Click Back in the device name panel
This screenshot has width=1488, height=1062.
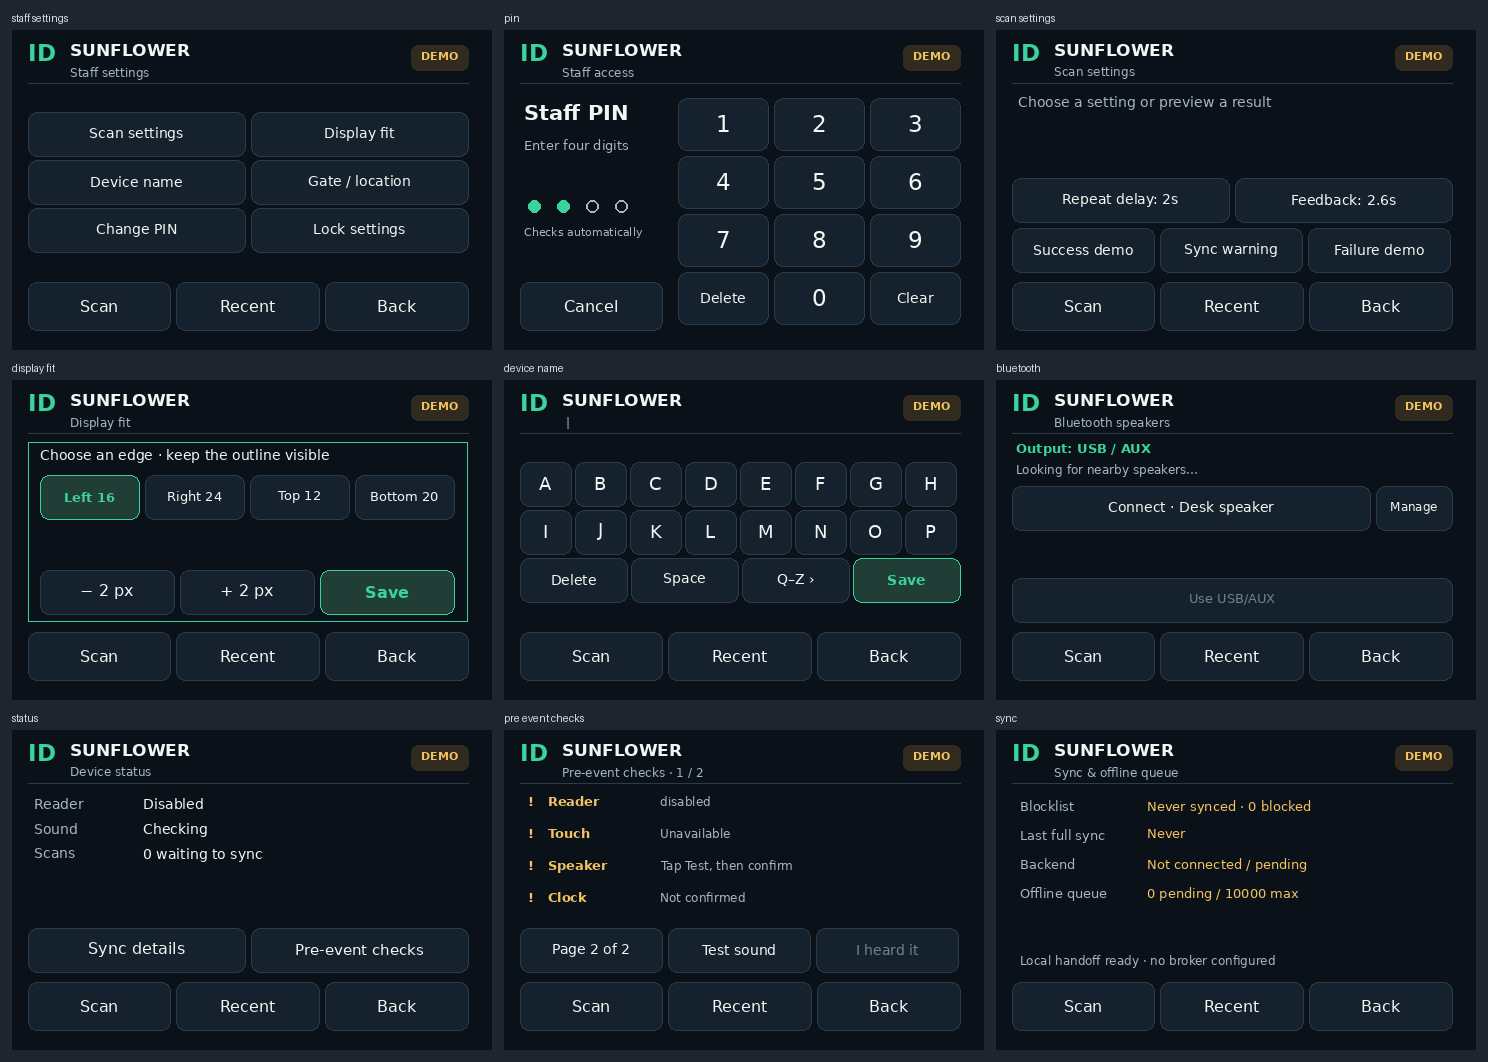(x=889, y=656)
